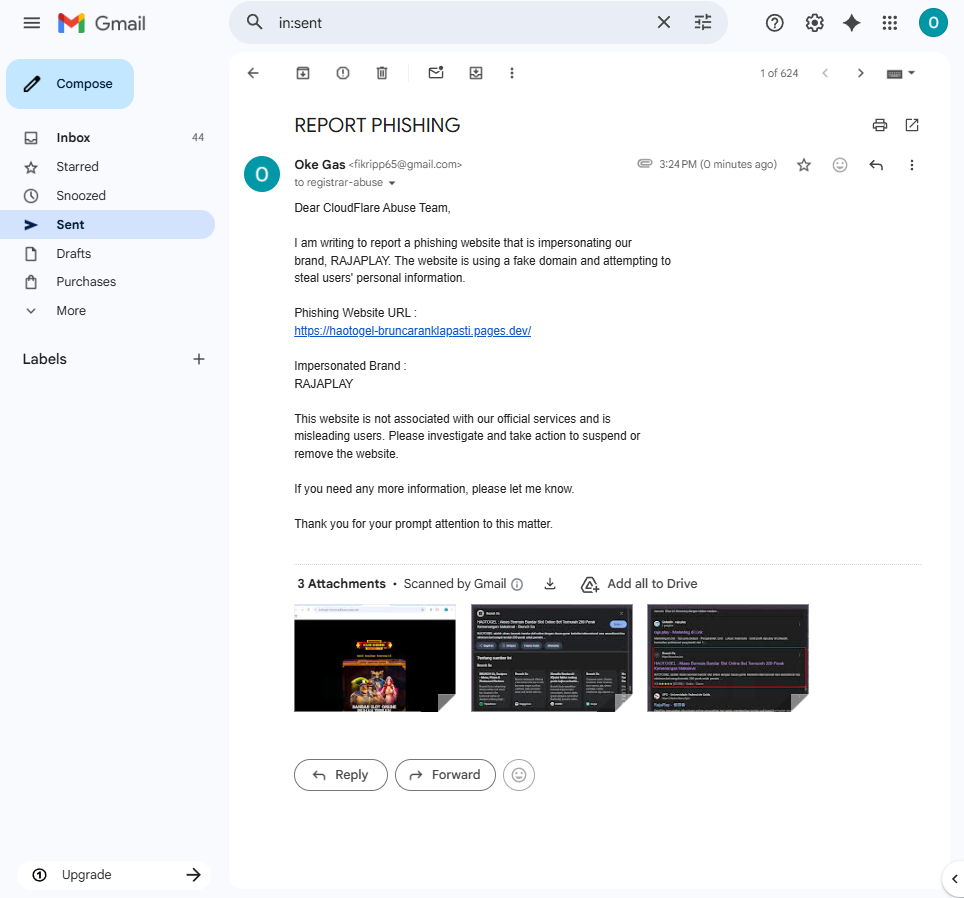
Task: Create a new label with plus icon
Action: 199,359
